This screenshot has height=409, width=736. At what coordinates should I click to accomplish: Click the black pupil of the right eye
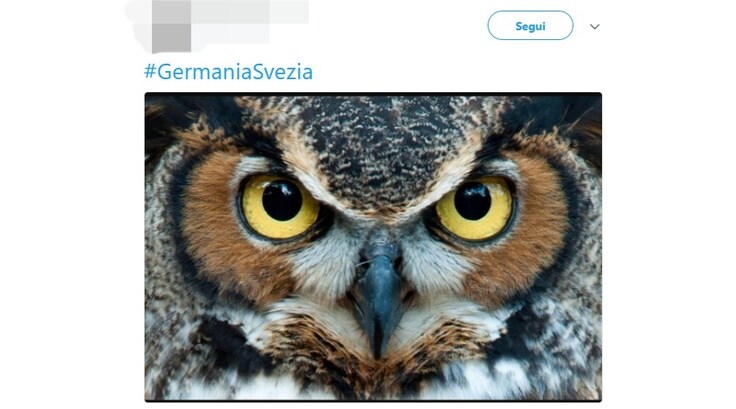click(x=473, y=201)
